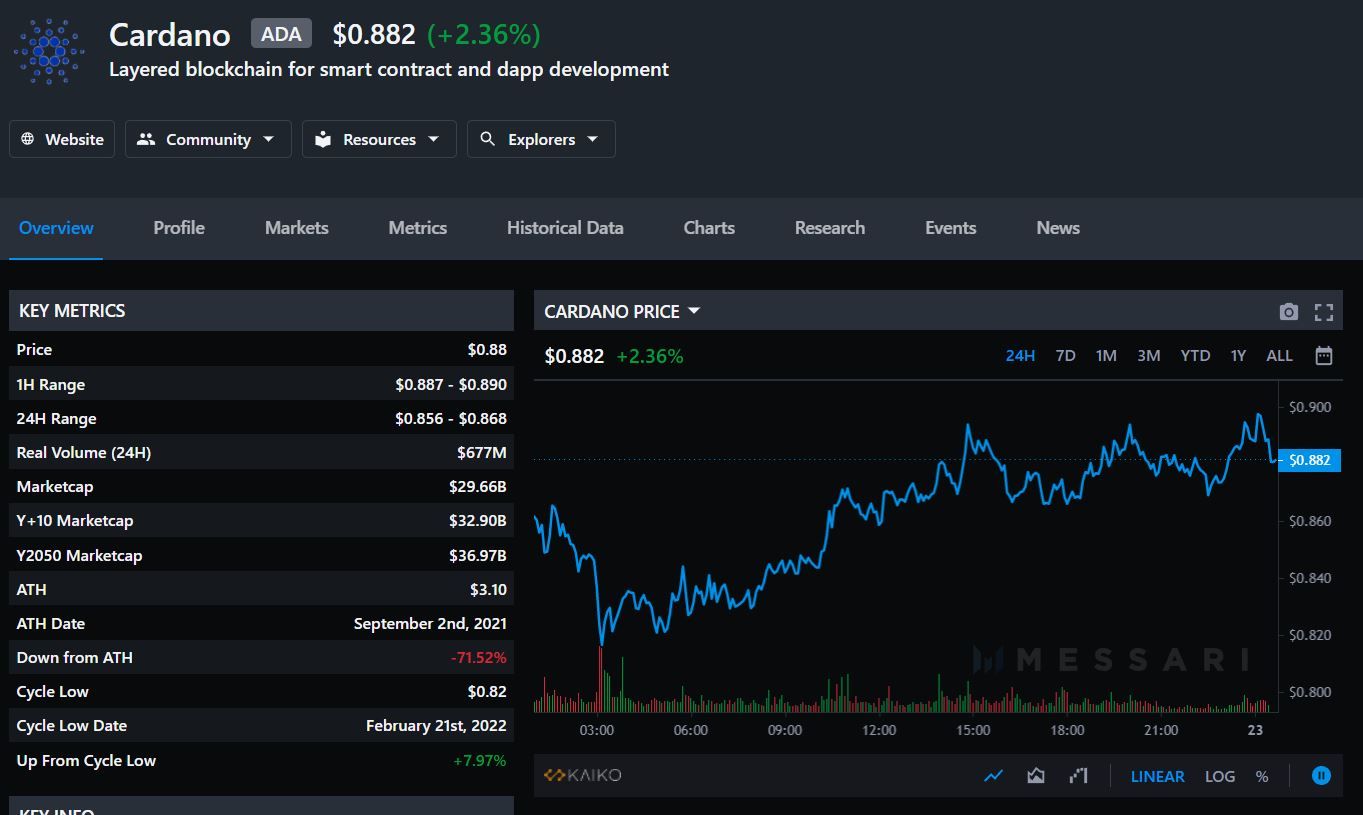Switch to area chart type

[x=1036, y=776]
